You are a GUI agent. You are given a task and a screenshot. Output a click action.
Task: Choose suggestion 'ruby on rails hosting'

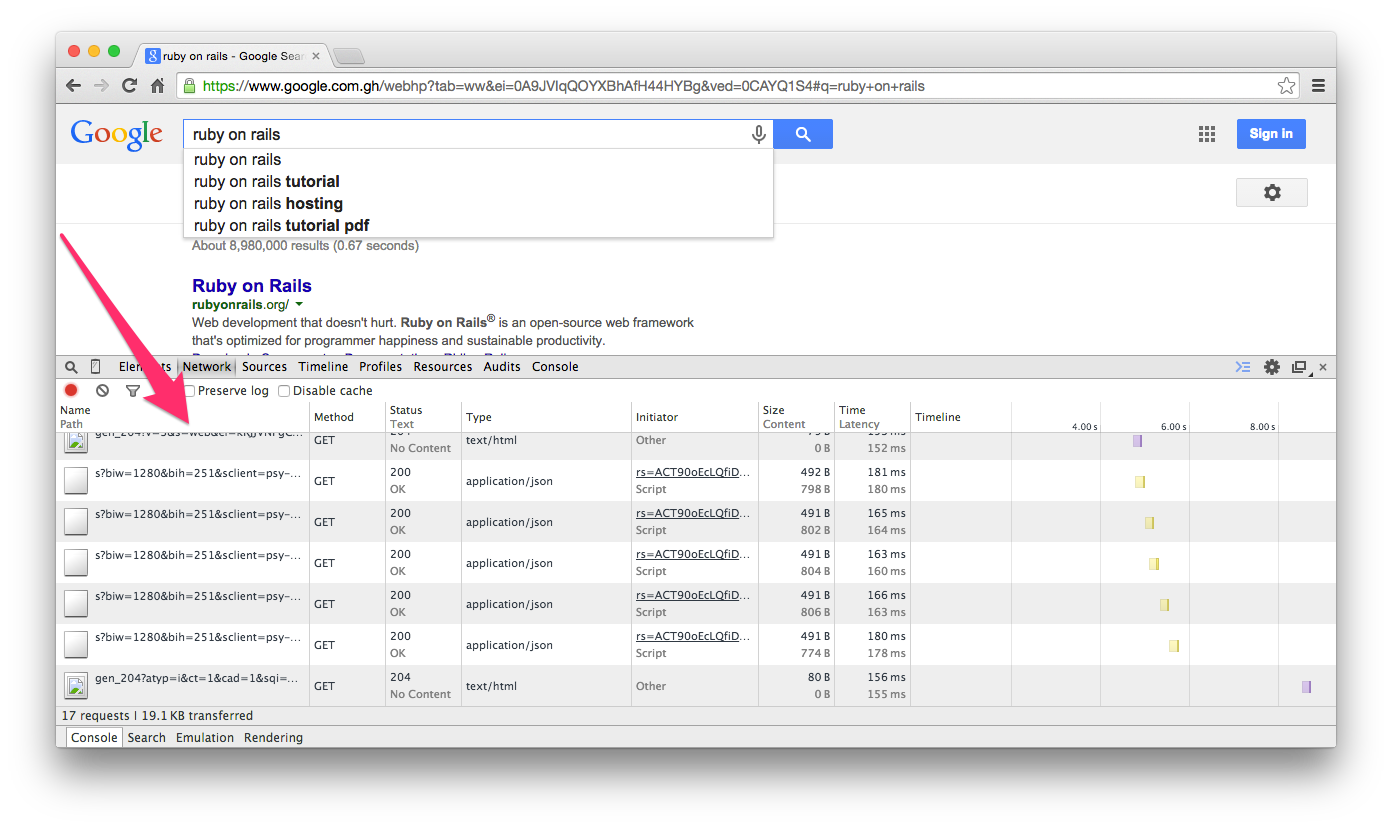(268, 204)
